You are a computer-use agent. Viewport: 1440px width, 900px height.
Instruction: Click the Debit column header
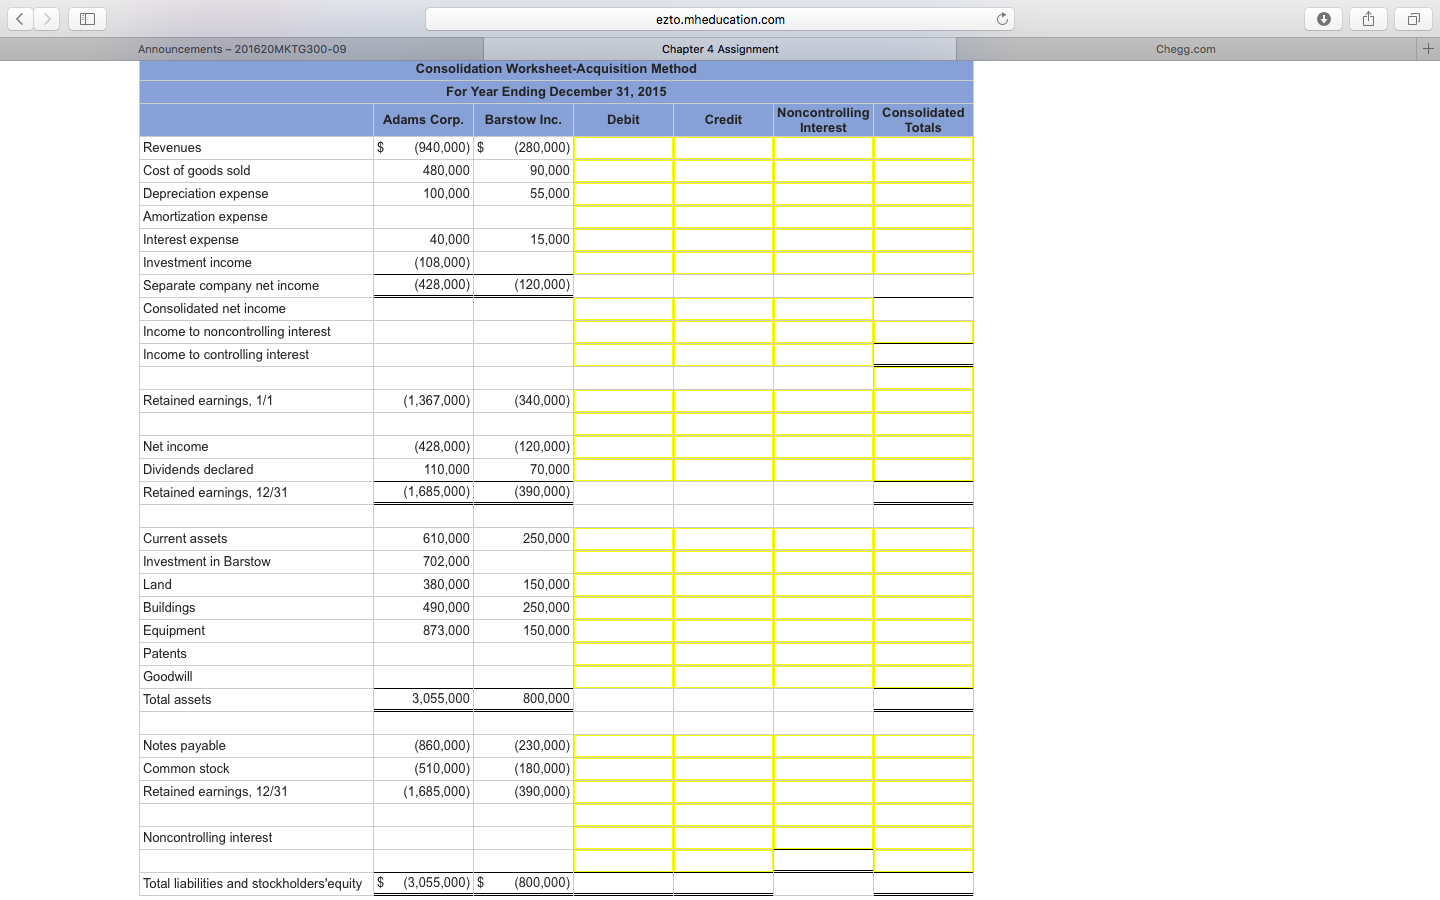[623, 120]
